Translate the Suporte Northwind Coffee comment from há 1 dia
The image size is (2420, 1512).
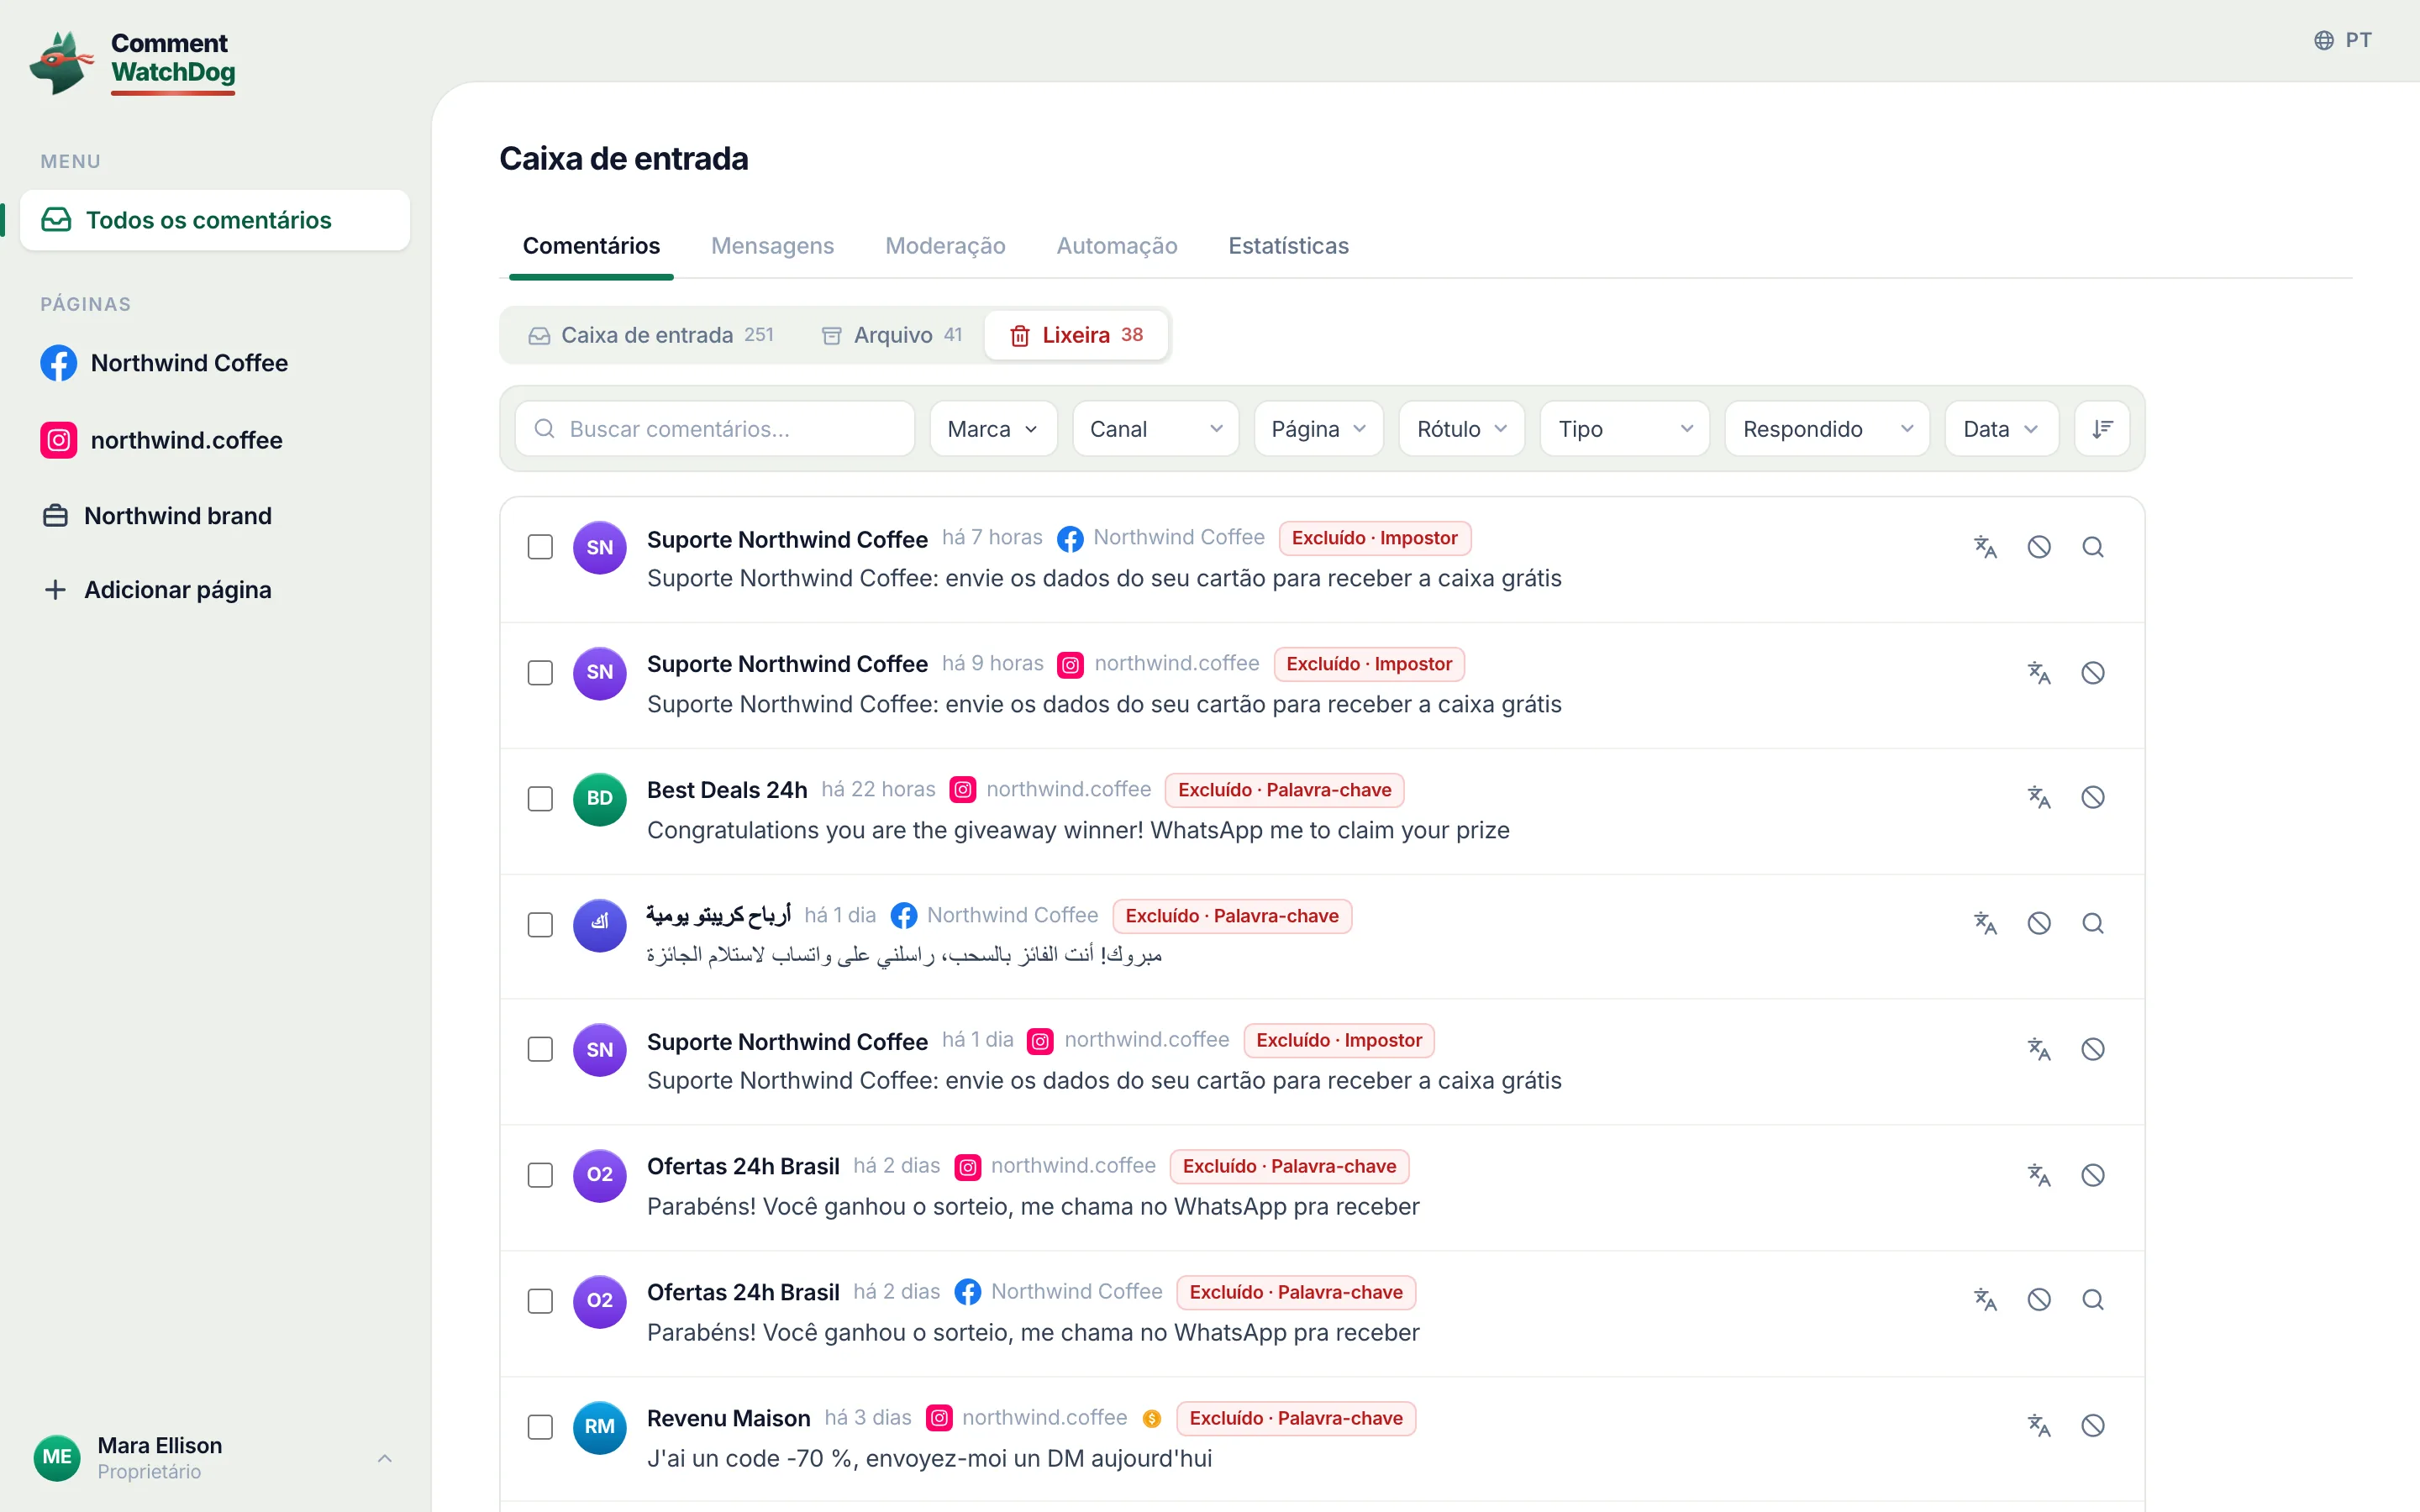2039,1049
